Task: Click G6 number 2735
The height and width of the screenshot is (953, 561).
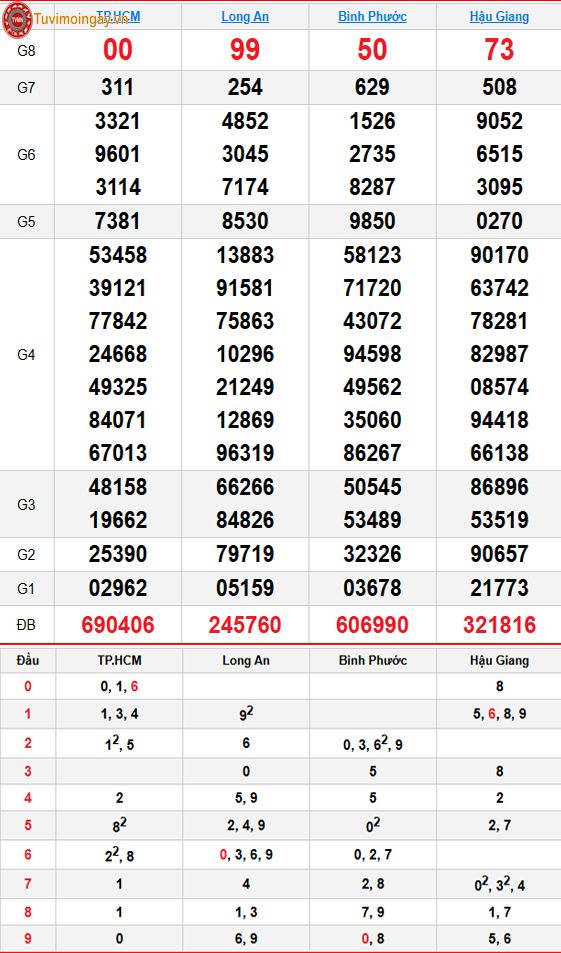Action: [372, 154]
